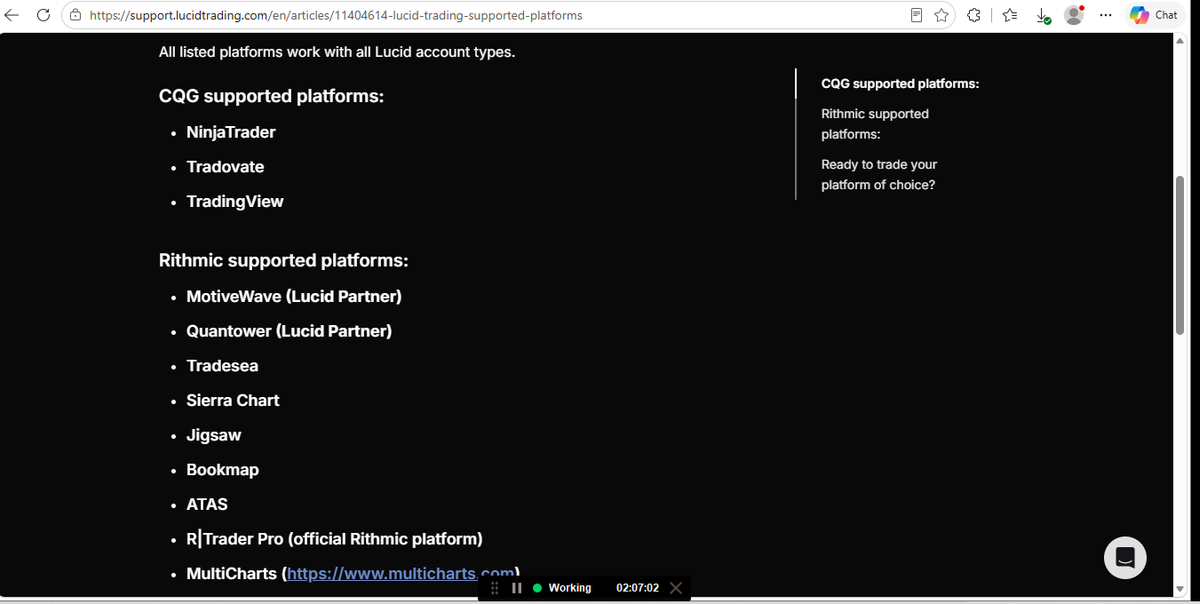Click the page's vertical scrollbar thumb
This screenshot has height=604, width=1200.
click(1181, 255)
